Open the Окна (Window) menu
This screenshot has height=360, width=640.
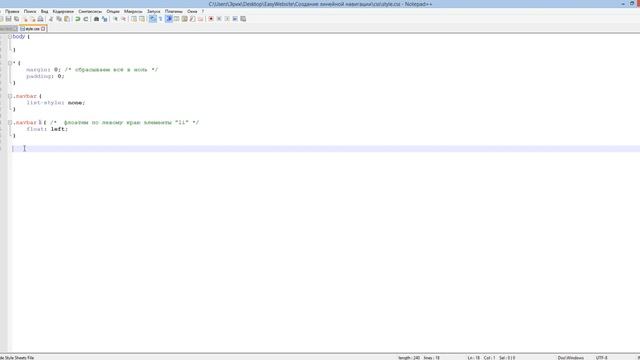pos(192,11)
